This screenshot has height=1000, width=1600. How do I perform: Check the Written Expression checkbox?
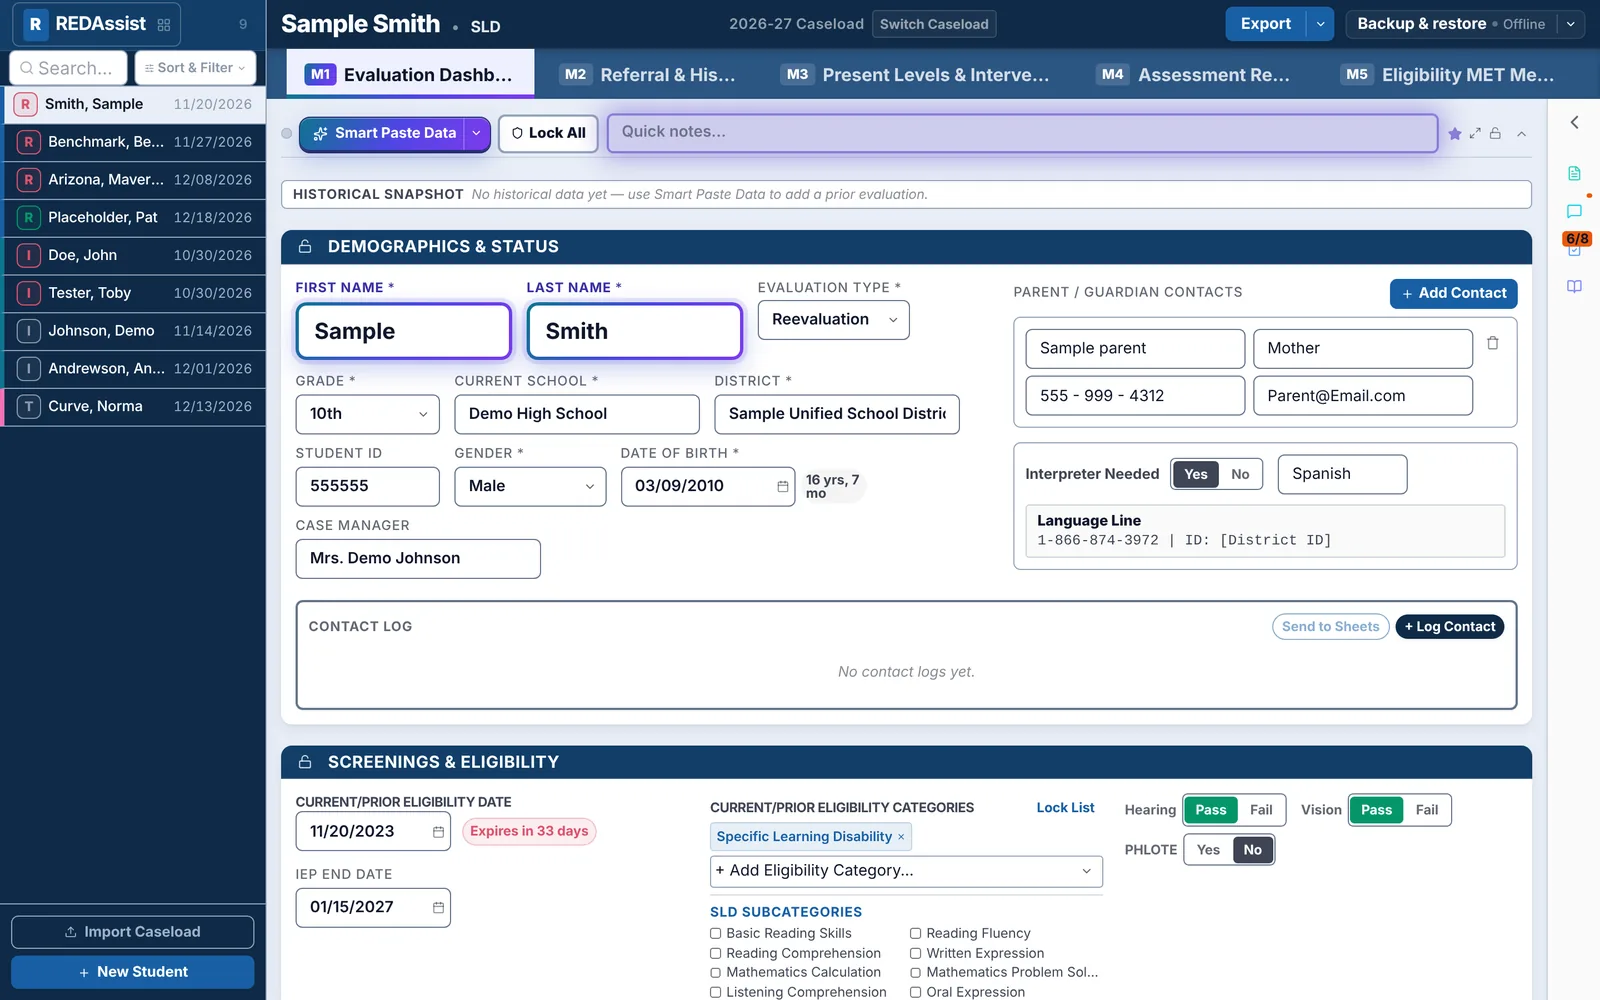(x=915, y=954)
